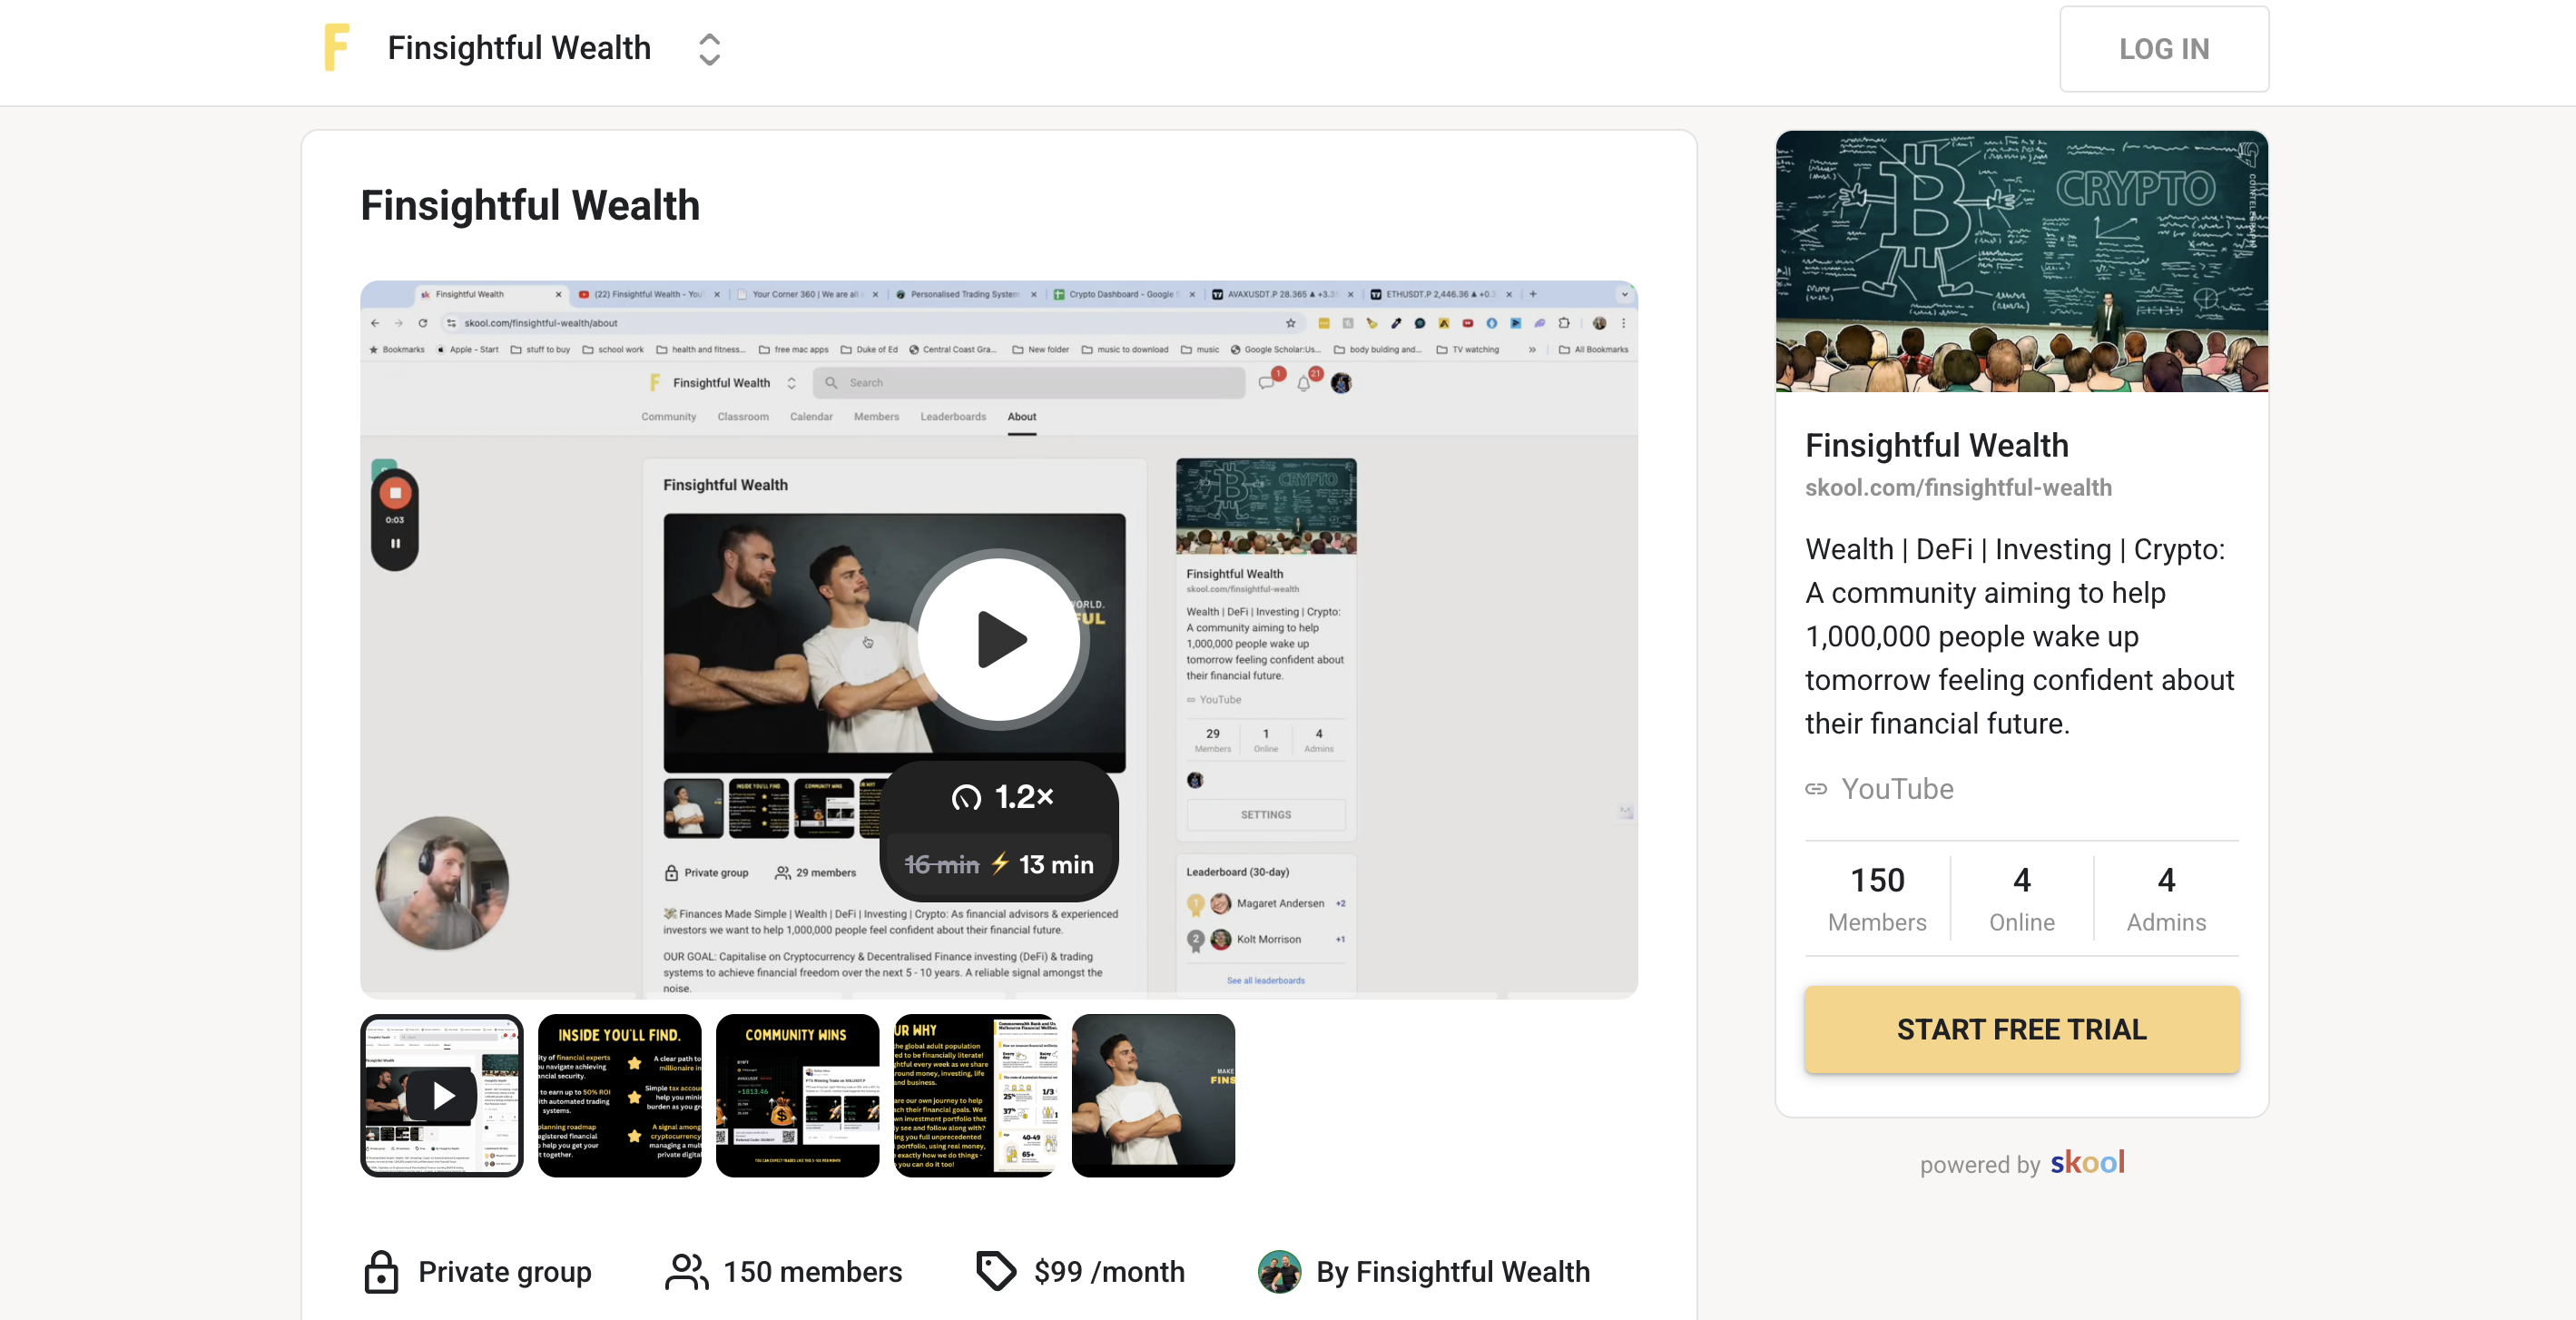Viewport: 2576px width, 1320px height.
Task: Click the 4 Admins stat
Action: pos(2165,898)
